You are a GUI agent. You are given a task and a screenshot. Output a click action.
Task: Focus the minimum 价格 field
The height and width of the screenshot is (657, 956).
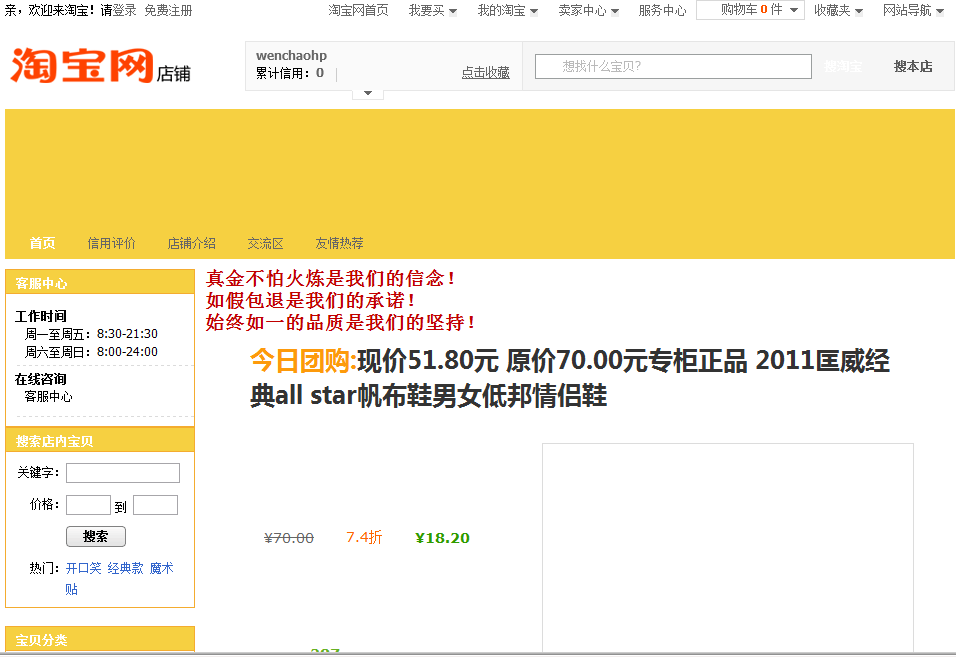pyautogui.click(x=88, y=505)
